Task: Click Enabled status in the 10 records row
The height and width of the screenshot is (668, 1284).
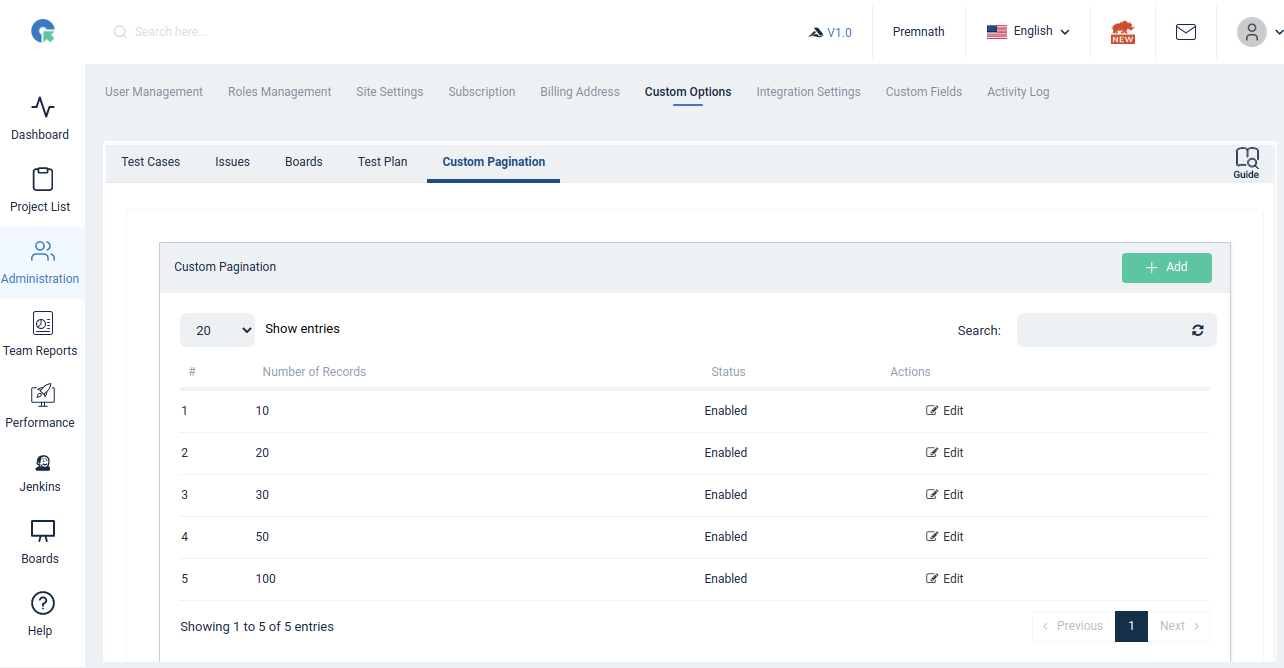Action: click(x=726, y=411)
